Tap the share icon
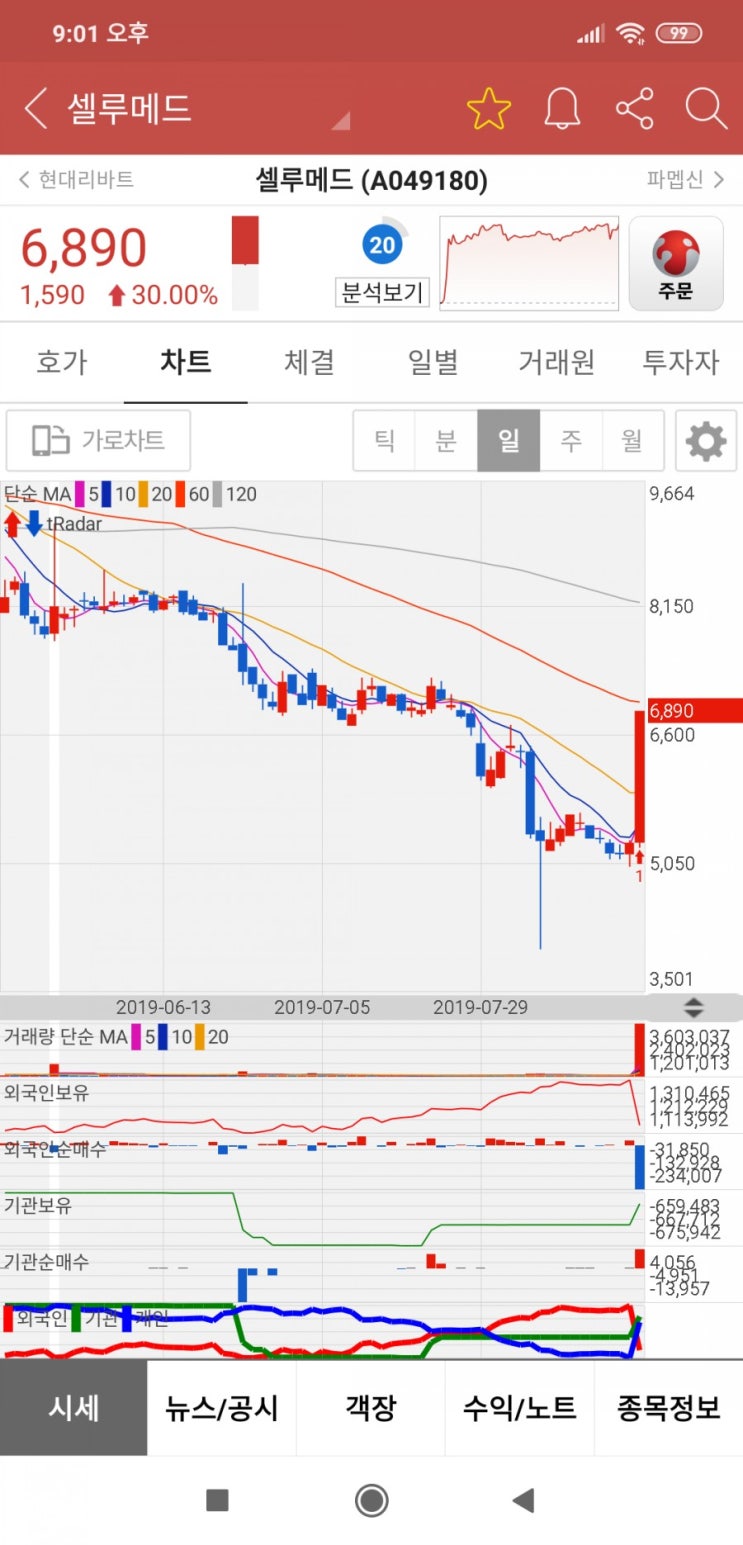The width and height of the screenshot is (743, 1545). (x=634, y=108)
